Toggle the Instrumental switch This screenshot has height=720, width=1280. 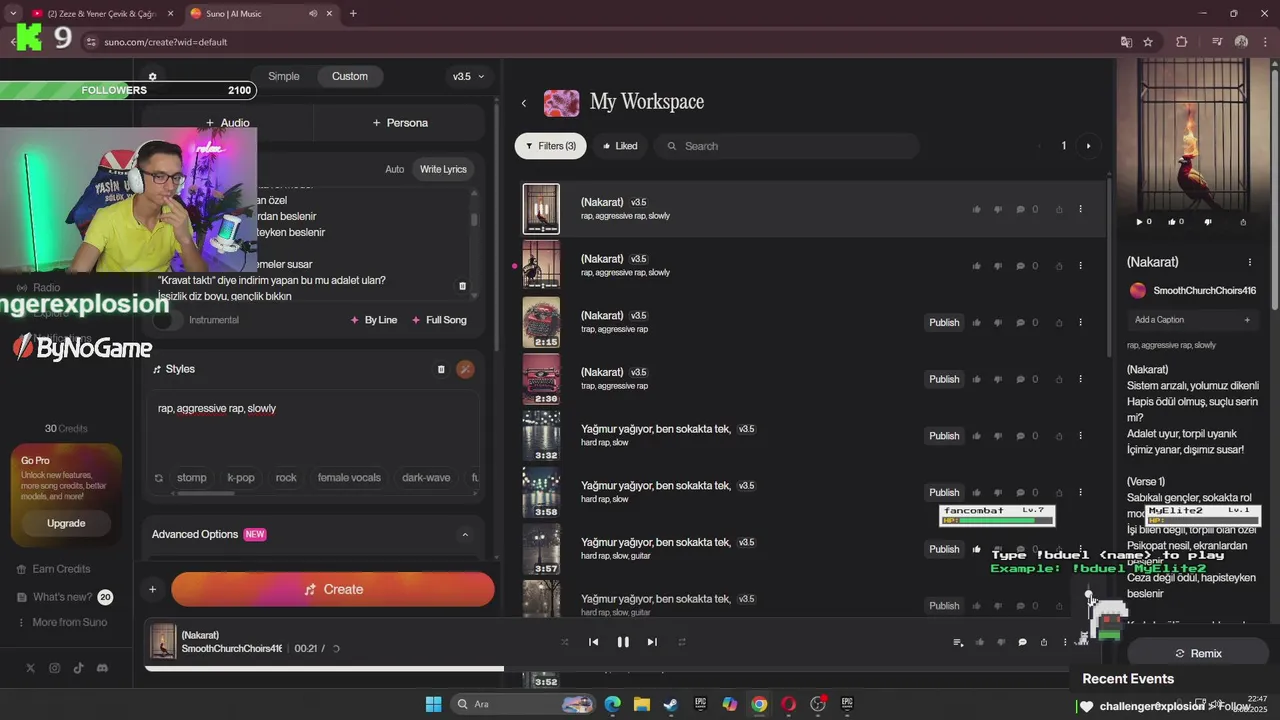[x=169, y=320]
